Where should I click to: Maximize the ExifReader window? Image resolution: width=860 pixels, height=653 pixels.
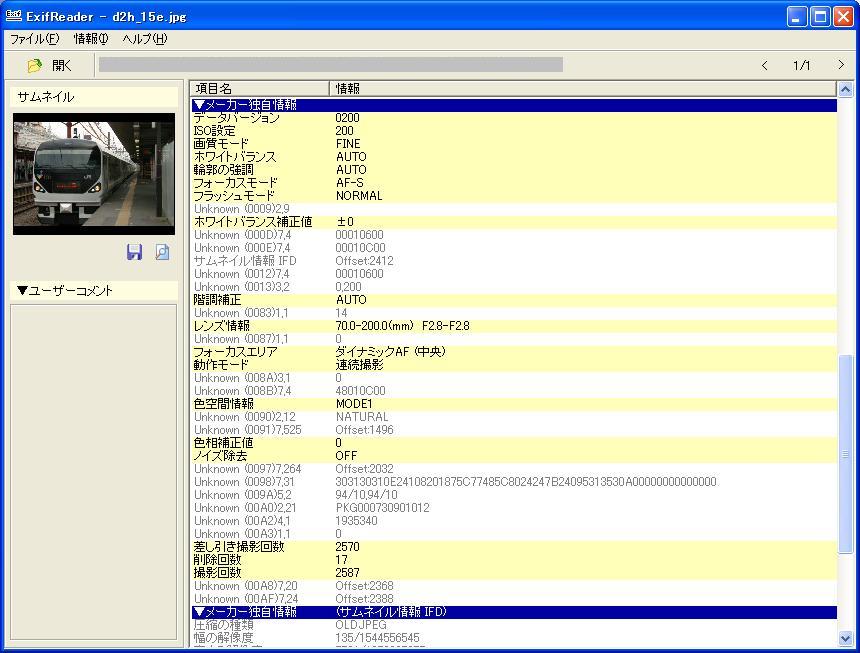coord(821,16)
